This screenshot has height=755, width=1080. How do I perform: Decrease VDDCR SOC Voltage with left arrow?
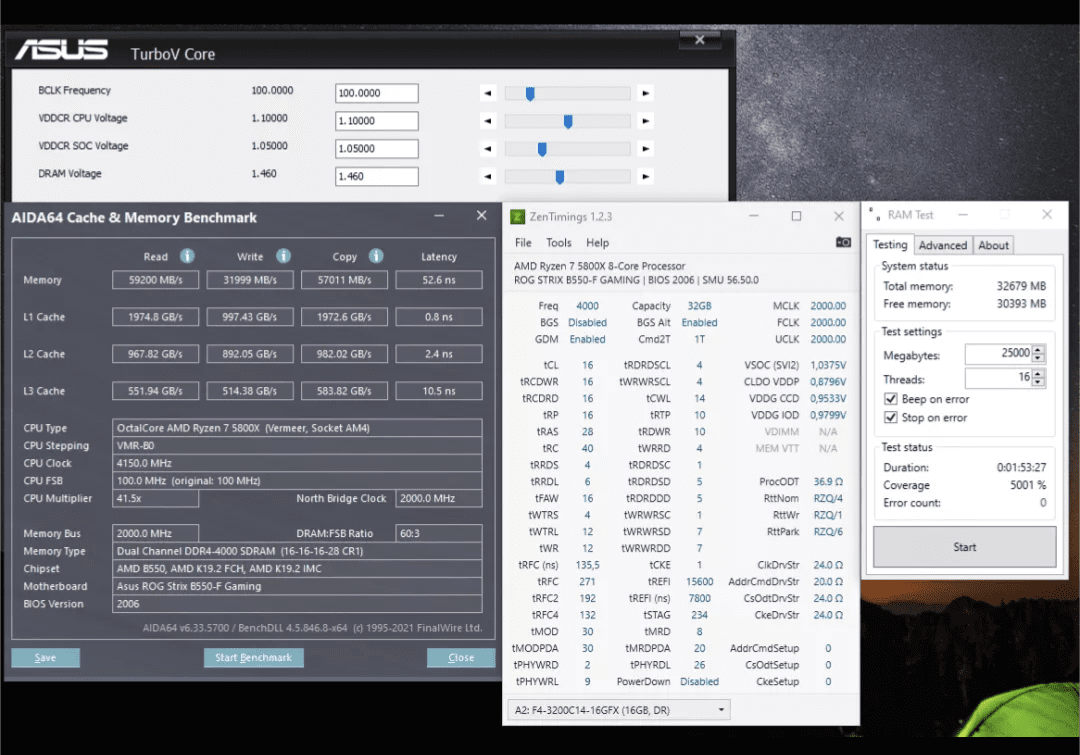tap(488, 149)
